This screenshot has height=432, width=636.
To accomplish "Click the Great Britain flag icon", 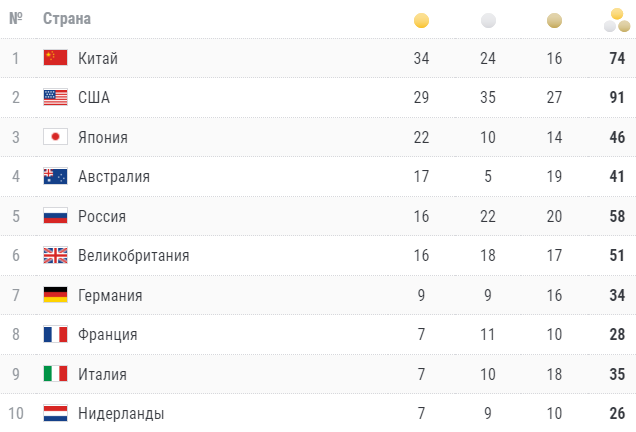I will pos(55,255).
